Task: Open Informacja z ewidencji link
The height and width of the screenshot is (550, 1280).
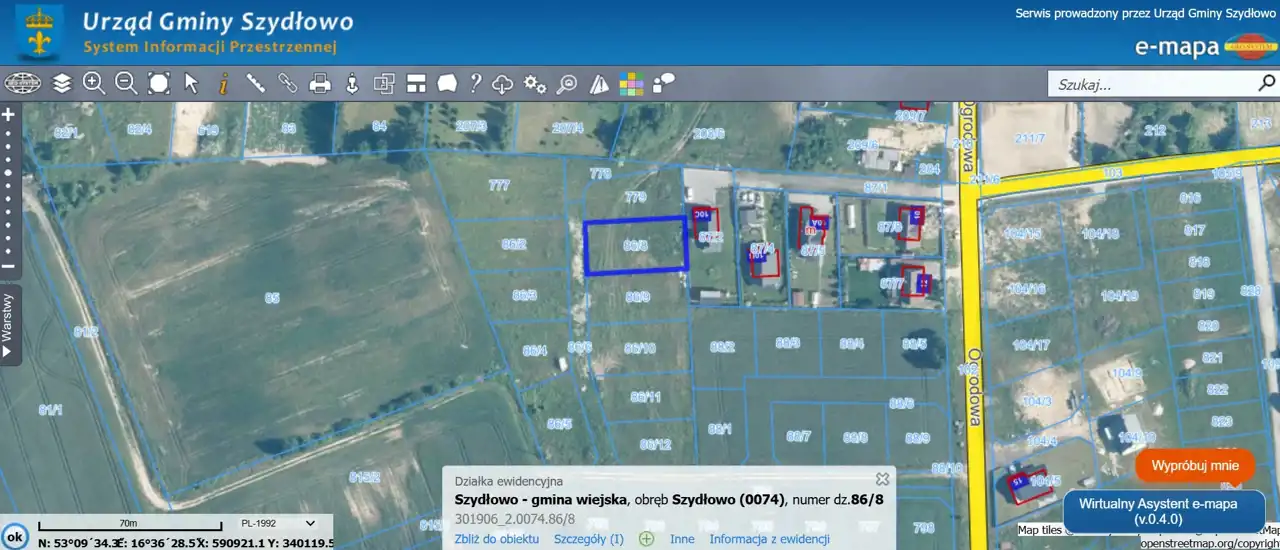Action: coord(770,539)
